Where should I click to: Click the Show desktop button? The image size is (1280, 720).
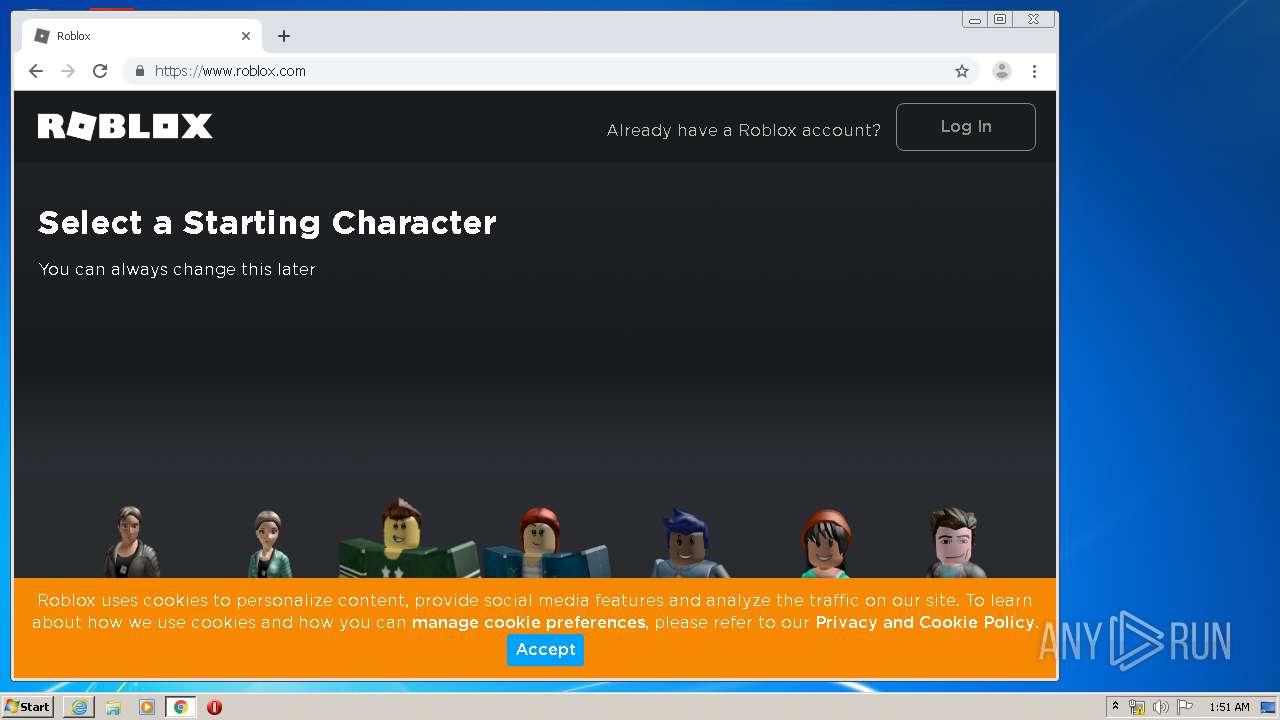coord(1270,707)
